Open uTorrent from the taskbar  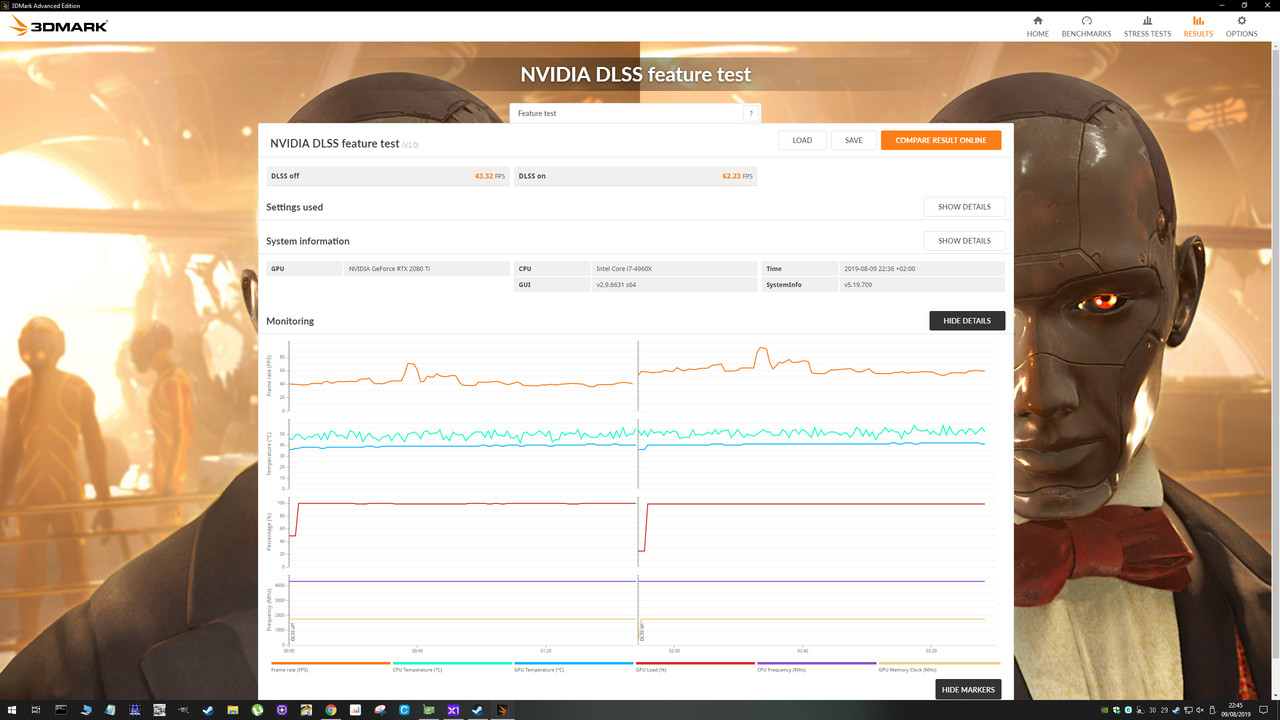click(x=257, y=710)
